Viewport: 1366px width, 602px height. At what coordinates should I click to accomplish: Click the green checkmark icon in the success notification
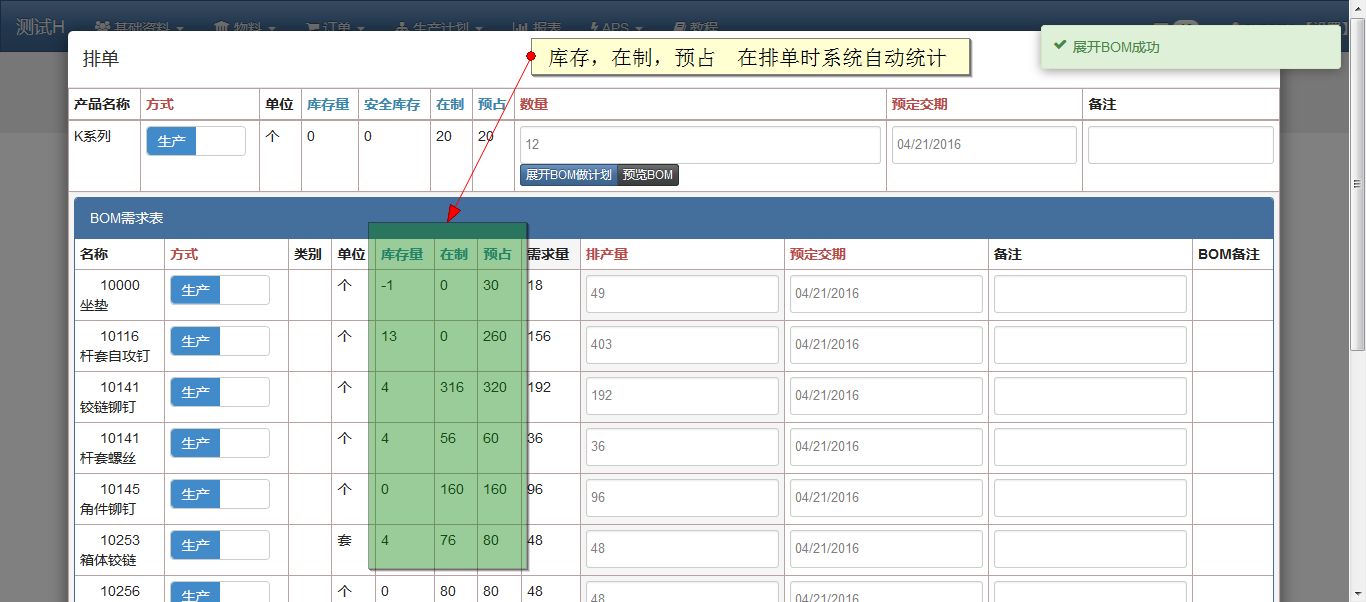click(x=1060, y=47)
